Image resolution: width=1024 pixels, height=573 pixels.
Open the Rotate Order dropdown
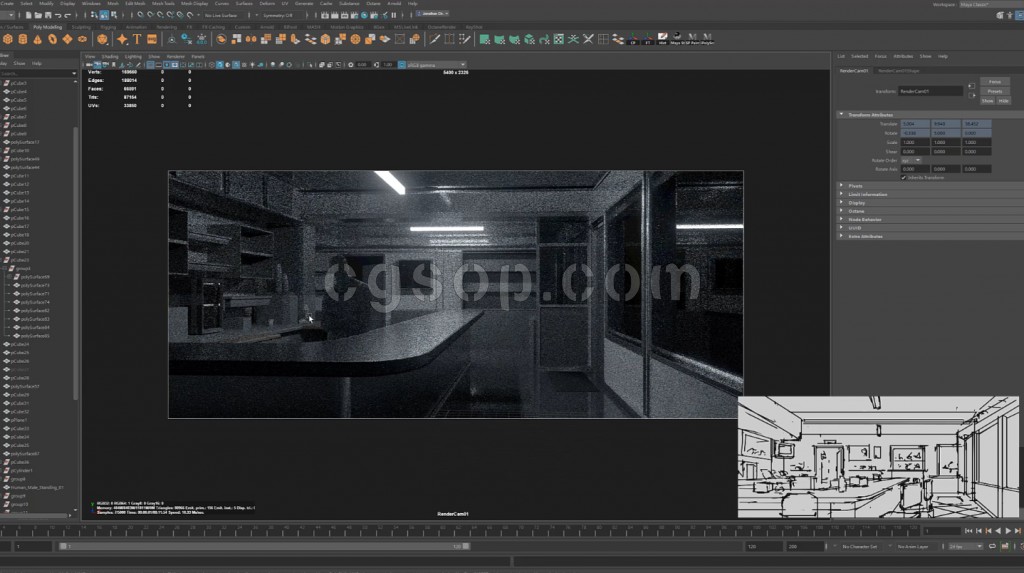(911, 160)
